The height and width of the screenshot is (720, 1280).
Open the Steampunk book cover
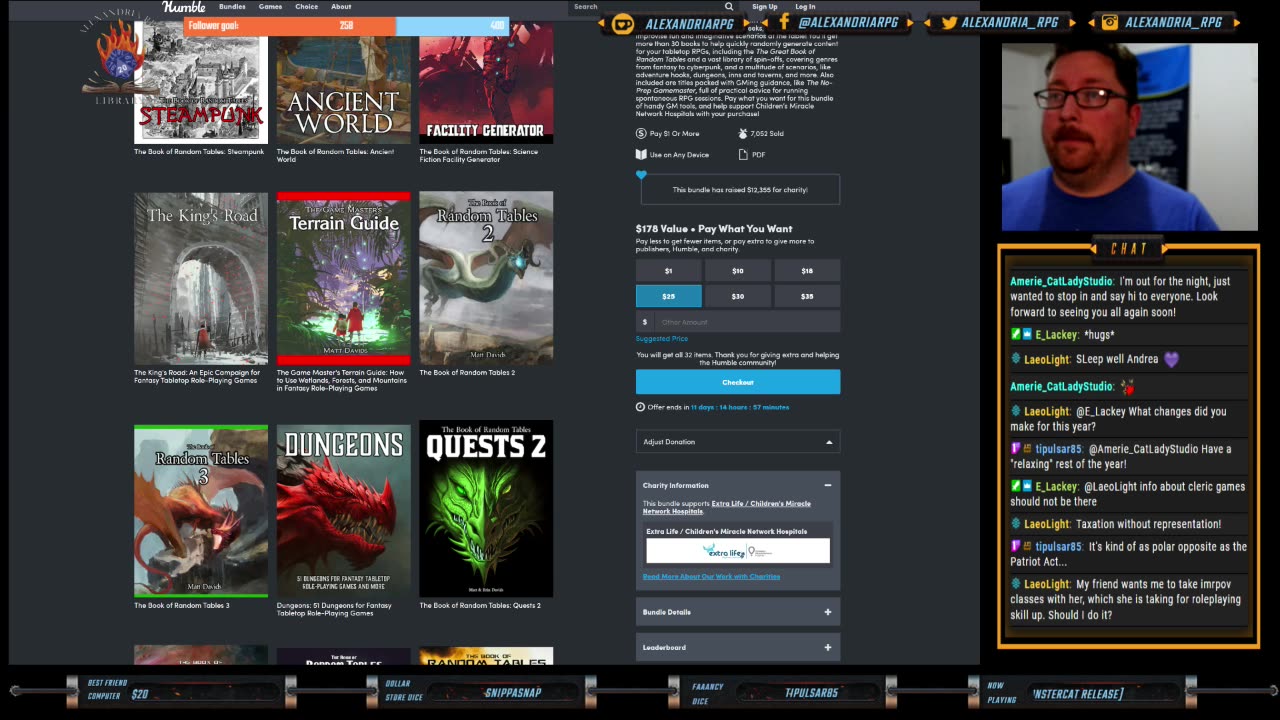tap(201, 82)
